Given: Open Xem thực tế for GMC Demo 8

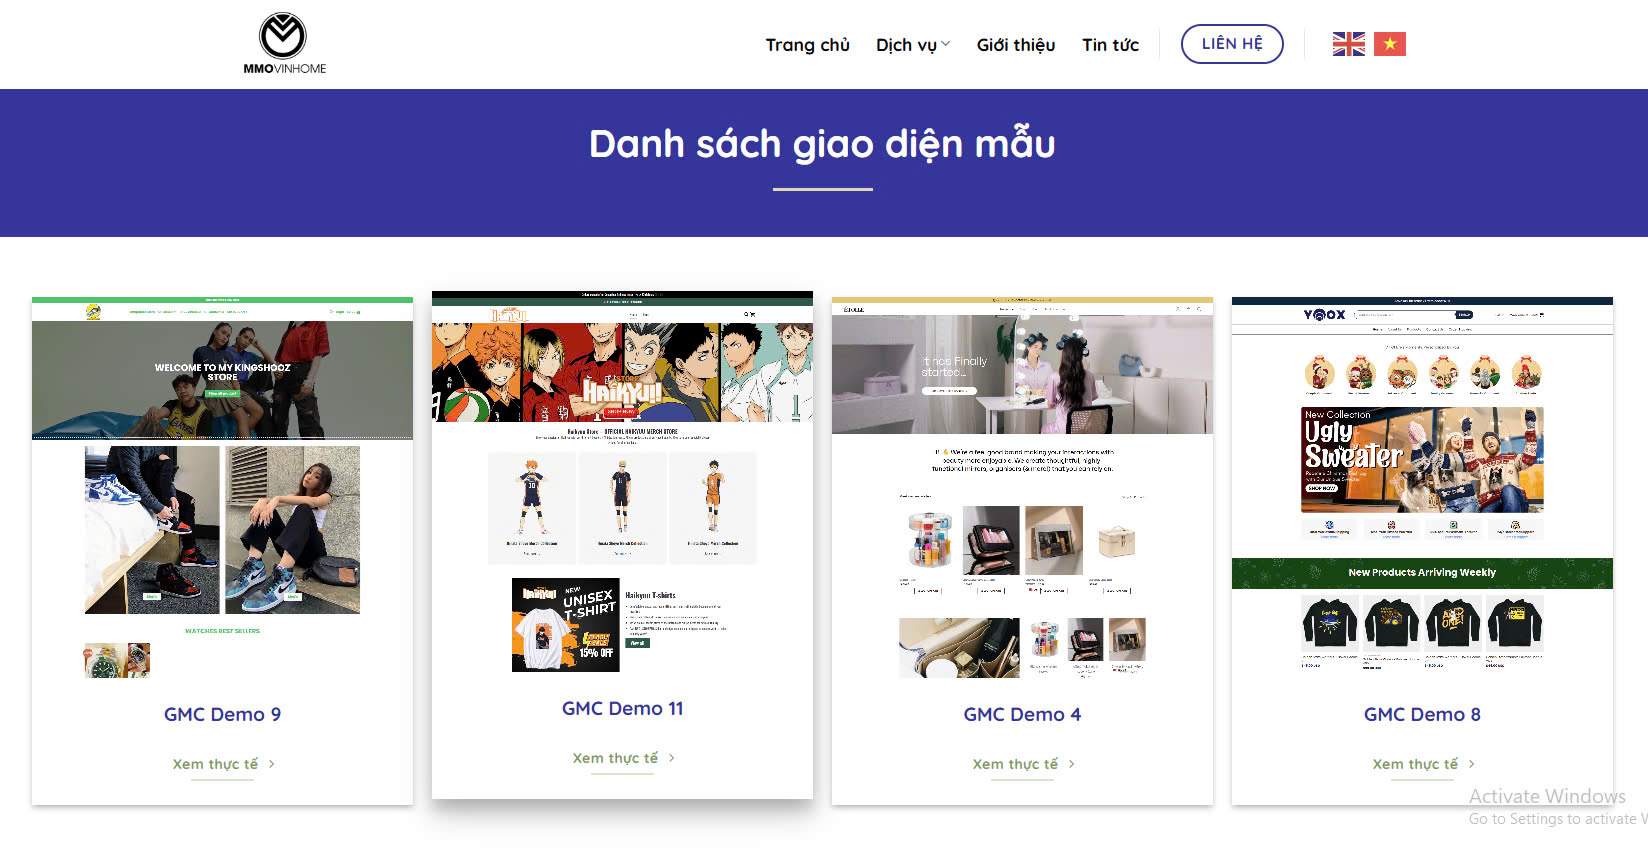Looking at the screenshot, I should (1415, 764).
